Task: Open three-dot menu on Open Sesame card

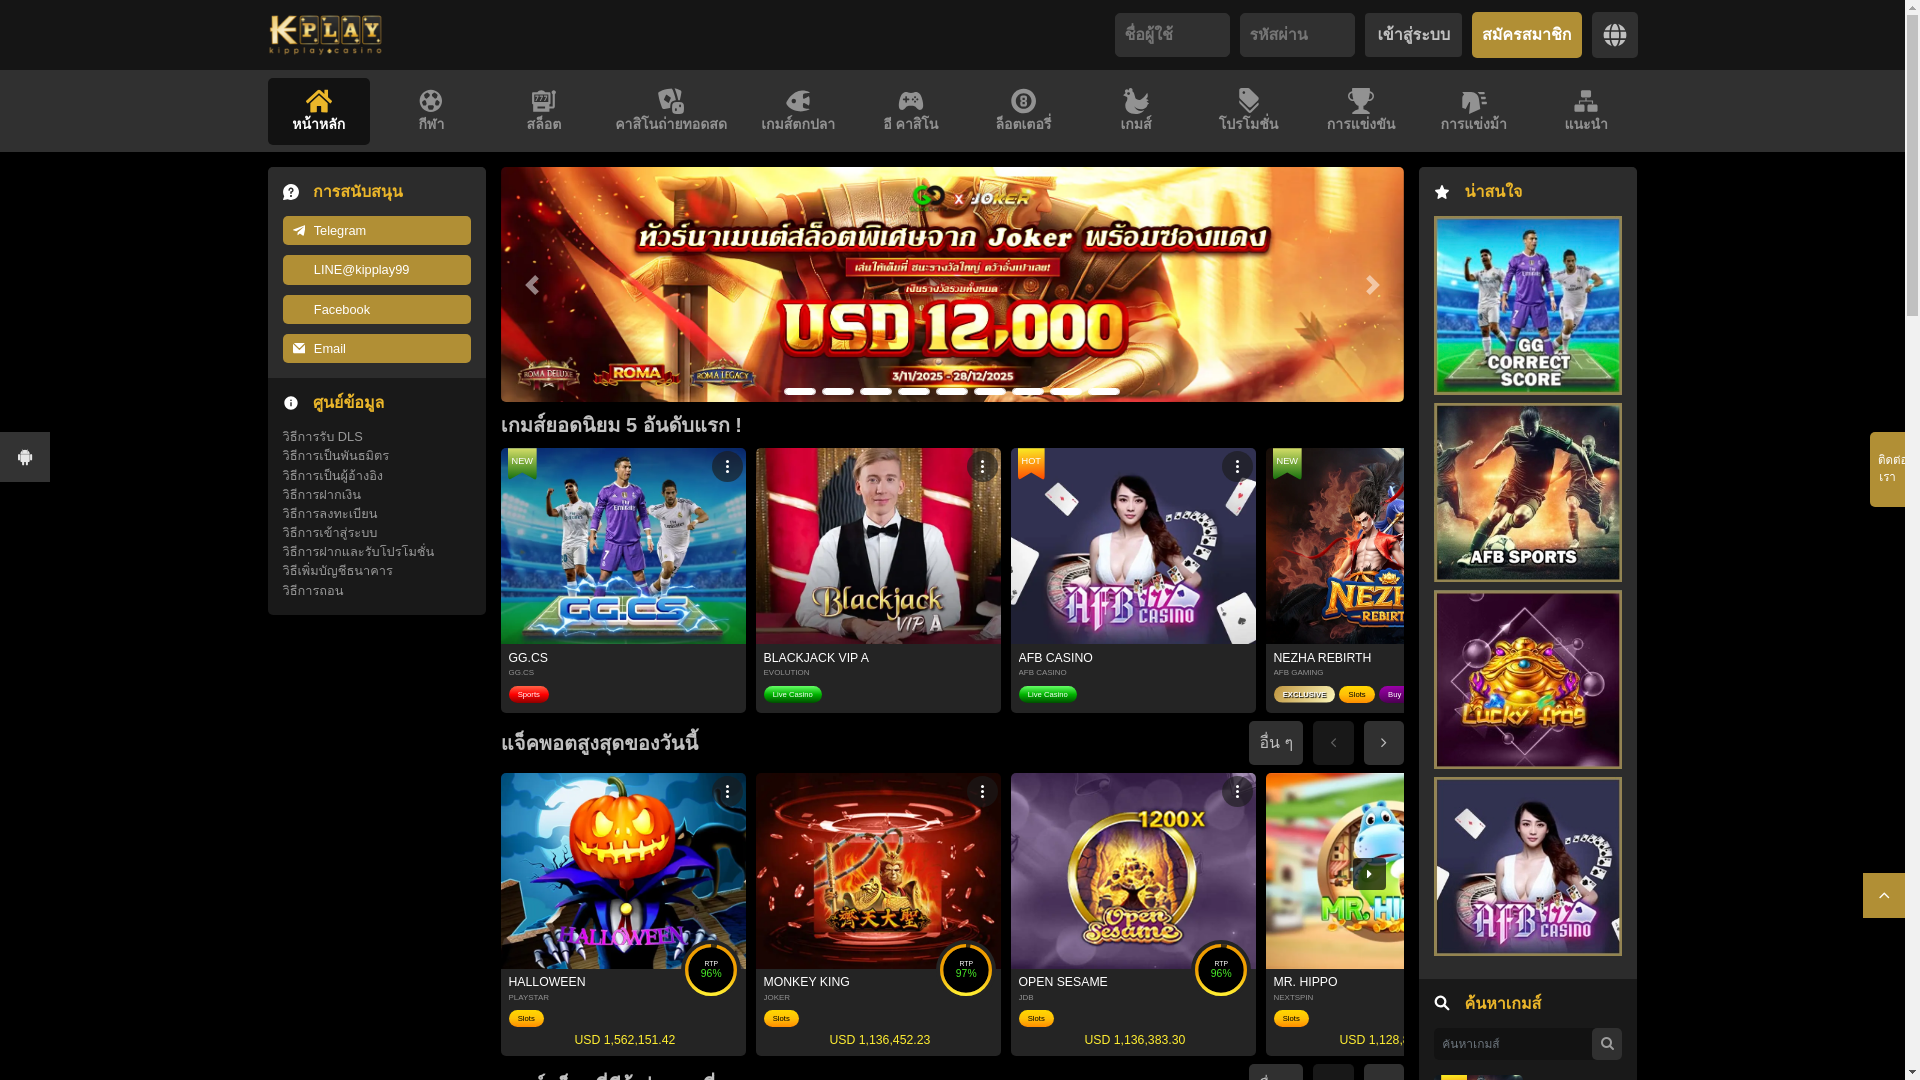Action: pyautogui.click(x=1237, y=792)
